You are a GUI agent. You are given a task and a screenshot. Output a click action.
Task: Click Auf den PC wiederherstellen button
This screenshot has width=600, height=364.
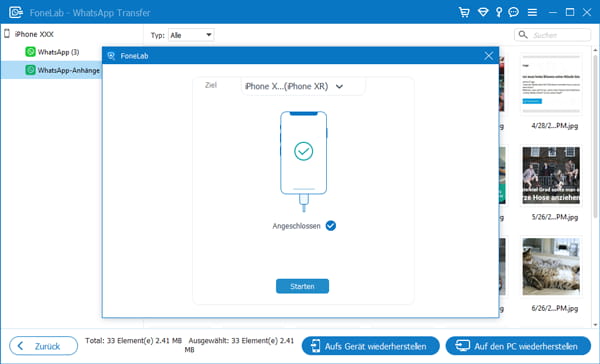coord(518,346)
